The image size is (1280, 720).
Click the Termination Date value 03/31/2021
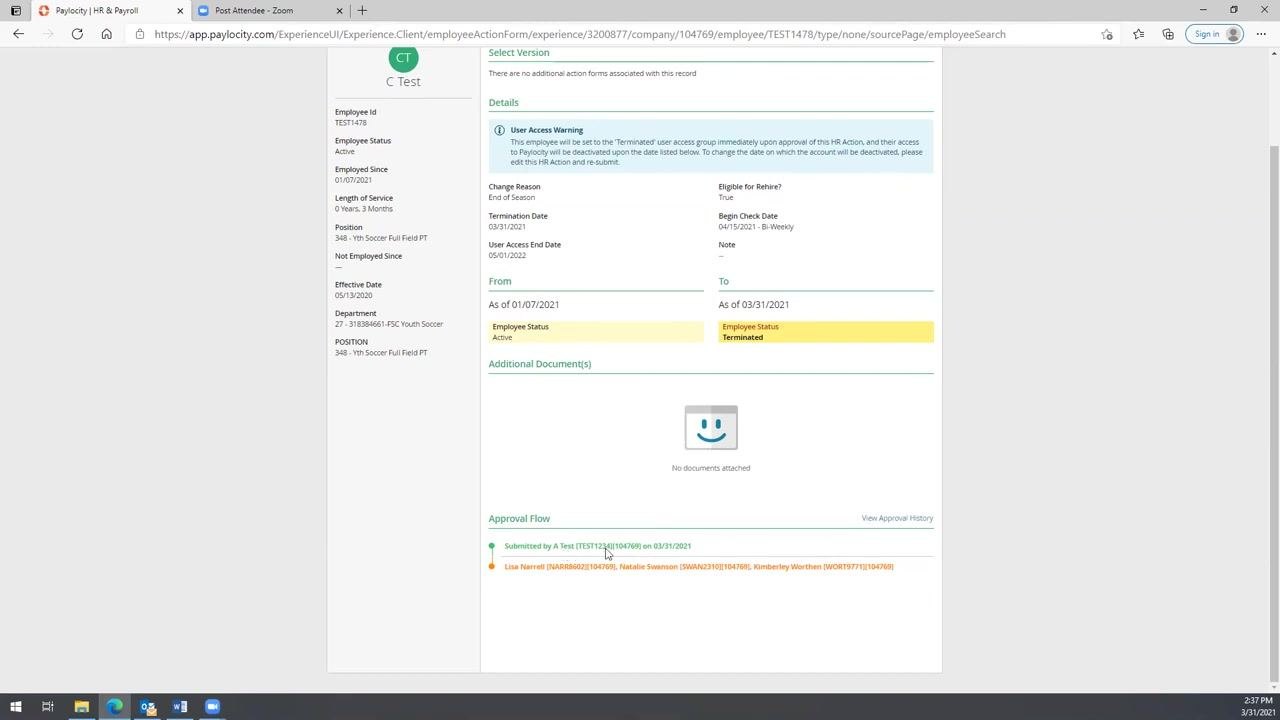(507, 227)
